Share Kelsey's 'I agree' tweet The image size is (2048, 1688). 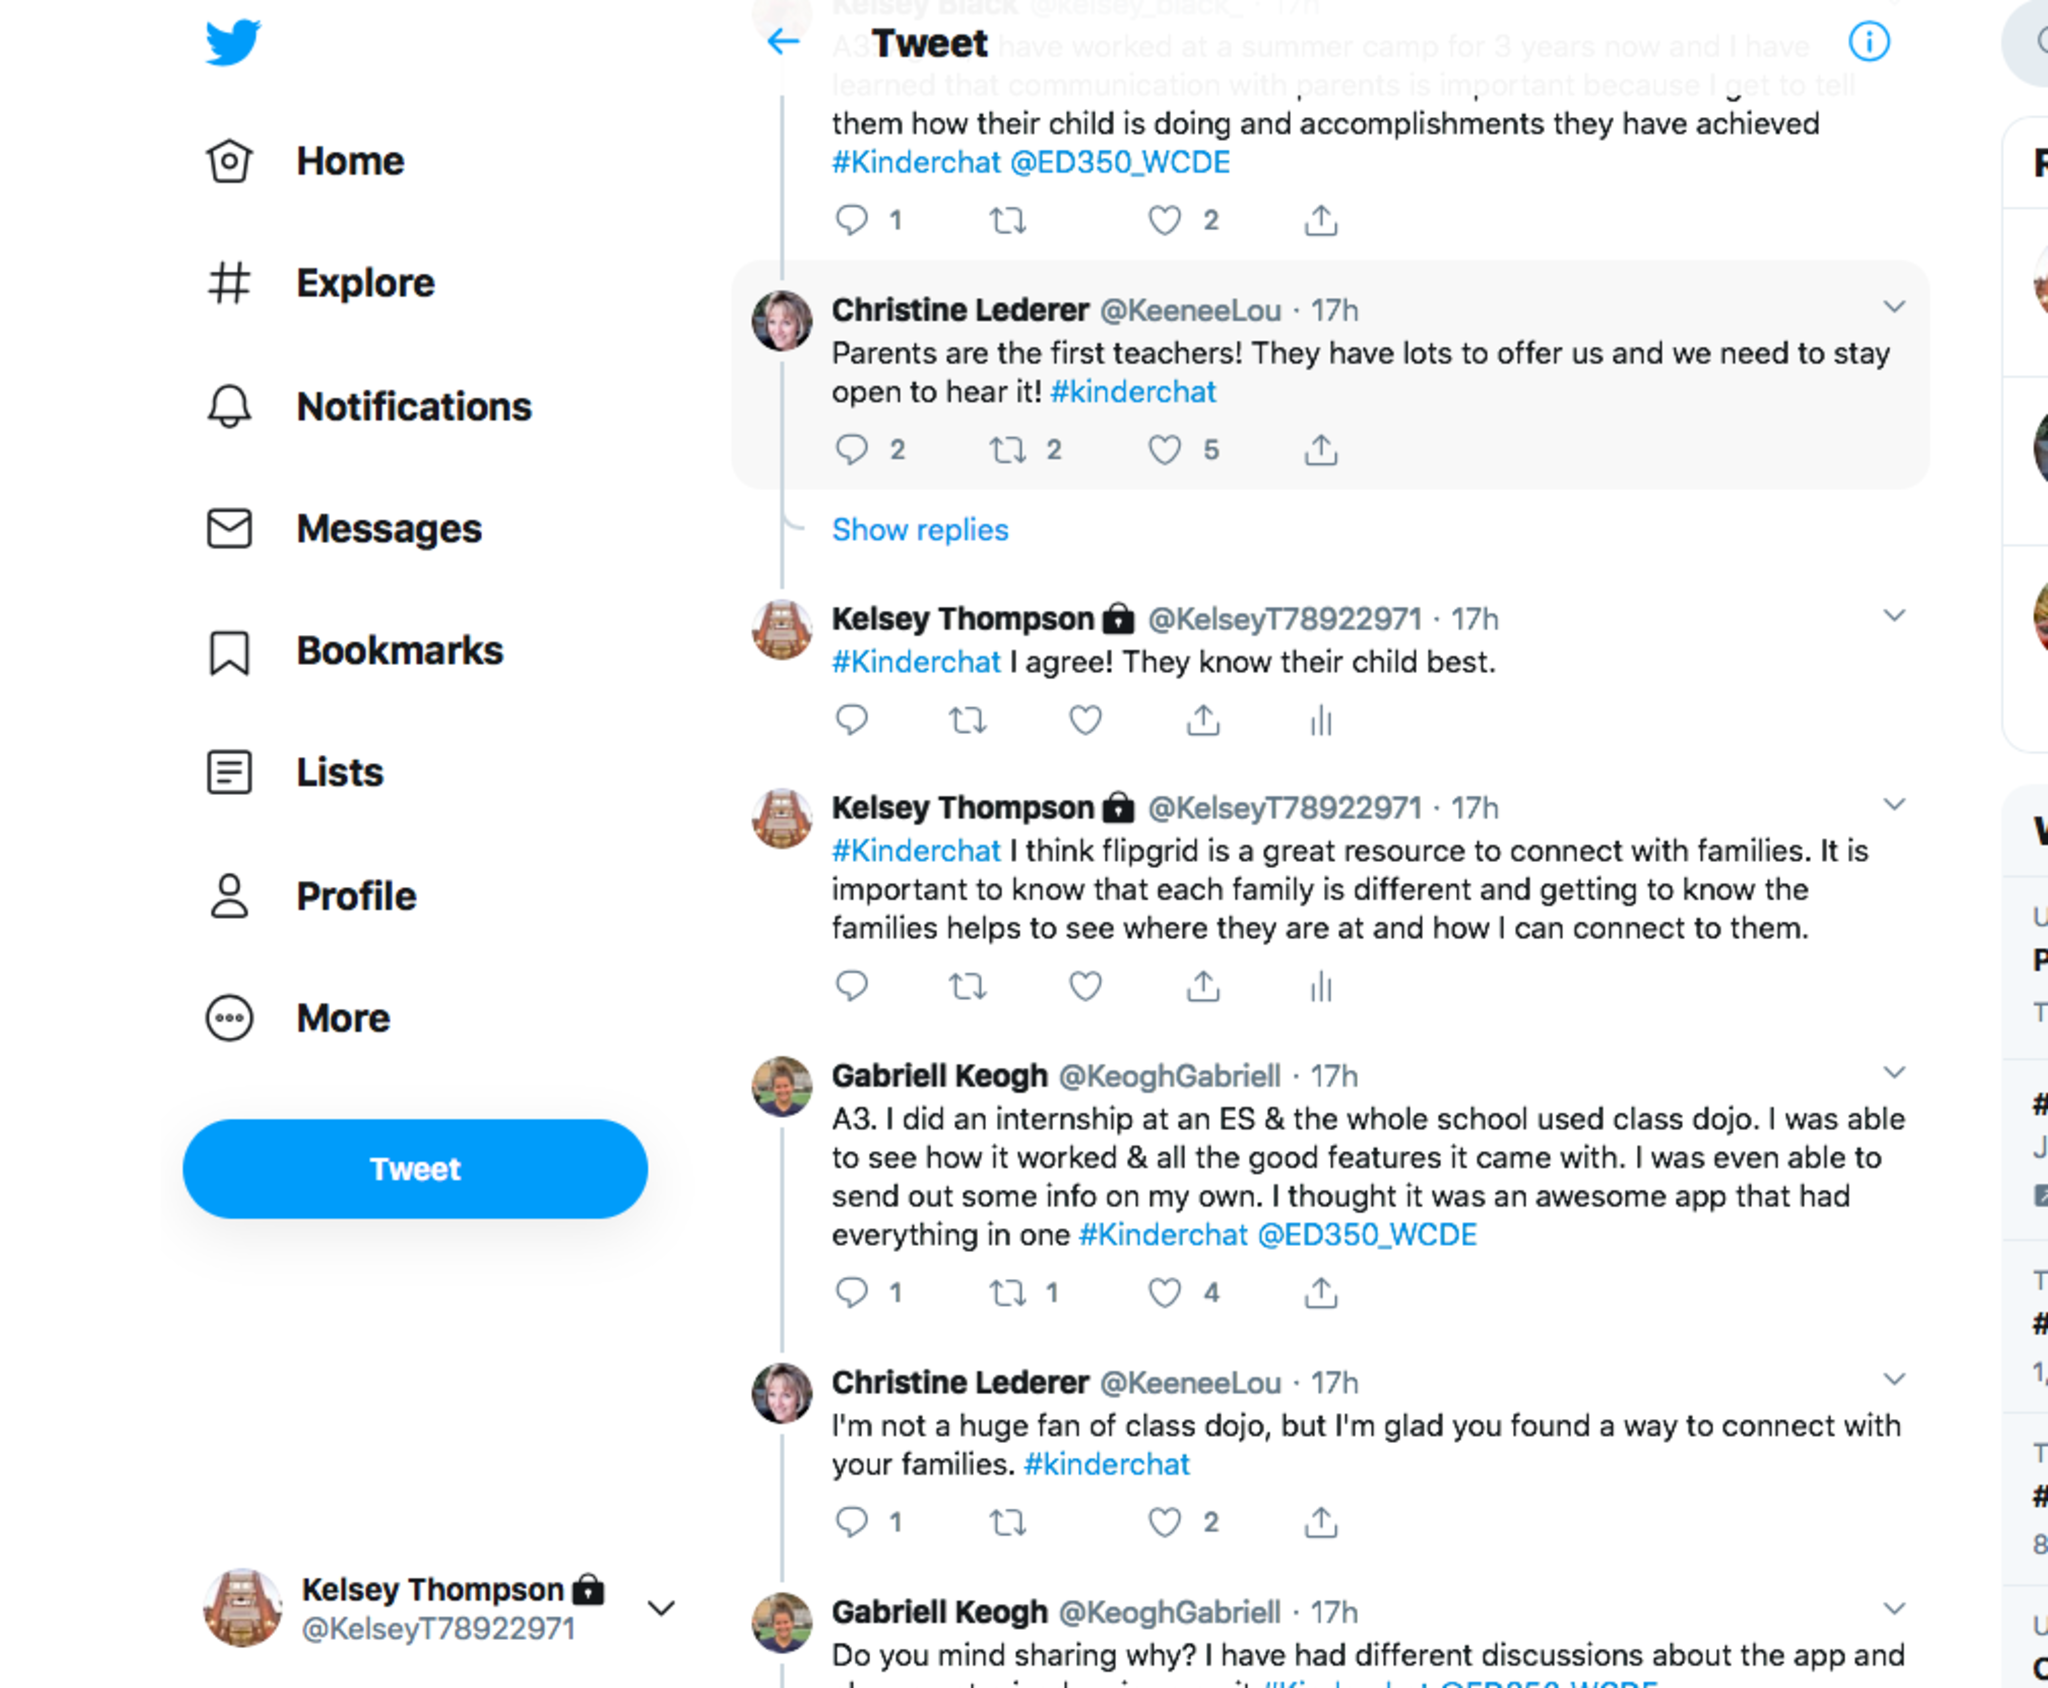1203,720
